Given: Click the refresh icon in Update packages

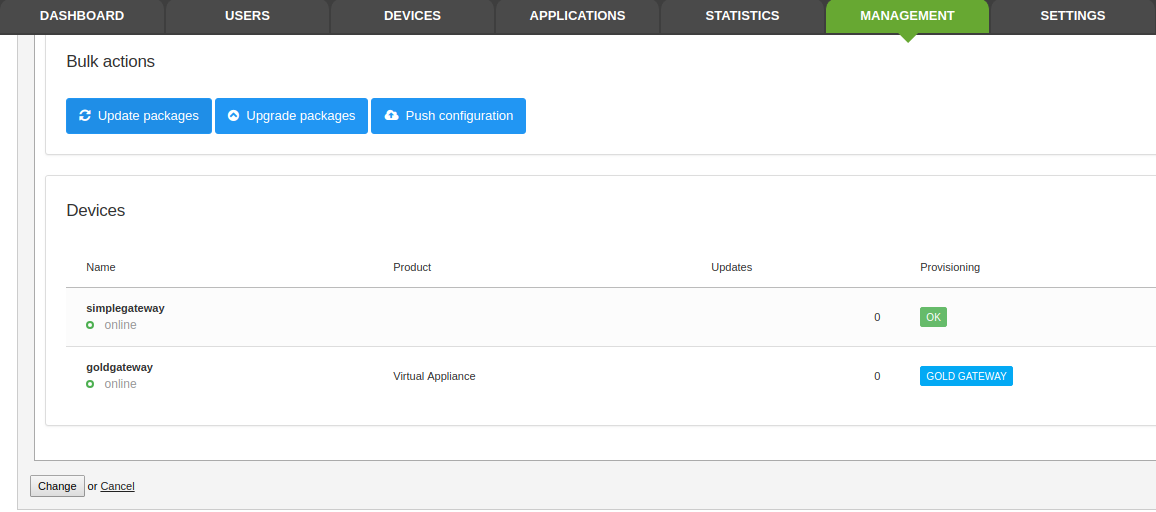Looking at the screenshot, I should tap(85, 116).
